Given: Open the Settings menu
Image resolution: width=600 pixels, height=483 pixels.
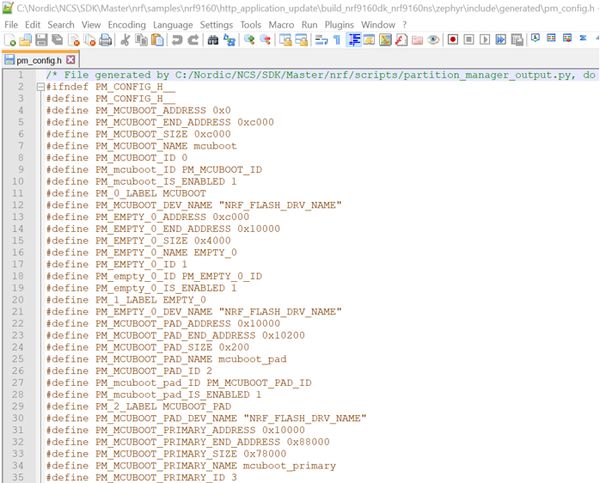Looking at the screenshot, I should pos(216,24).
